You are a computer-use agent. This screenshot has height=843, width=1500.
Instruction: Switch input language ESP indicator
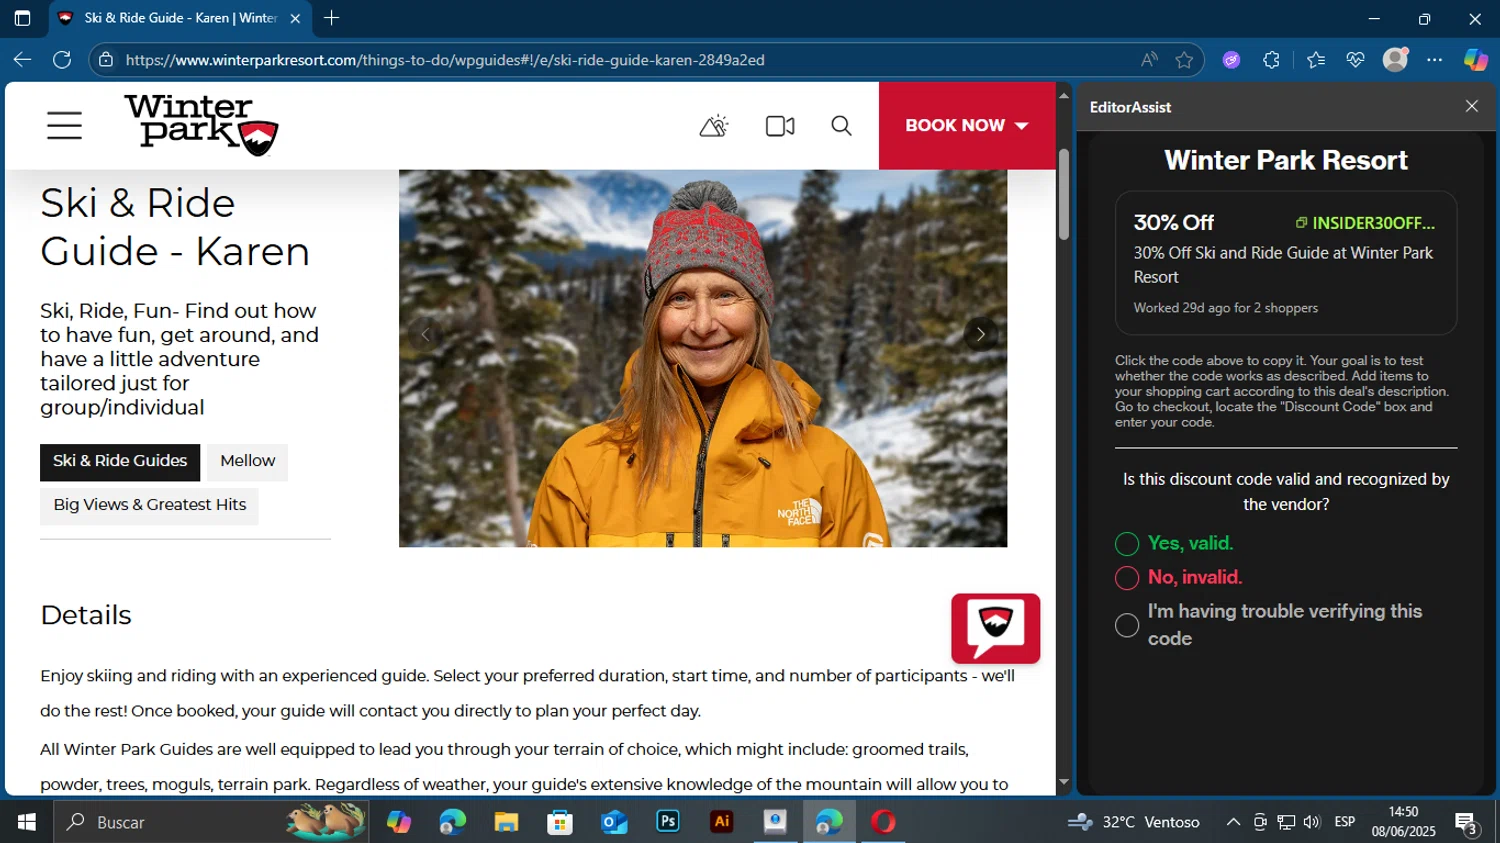pos(1345,822)
